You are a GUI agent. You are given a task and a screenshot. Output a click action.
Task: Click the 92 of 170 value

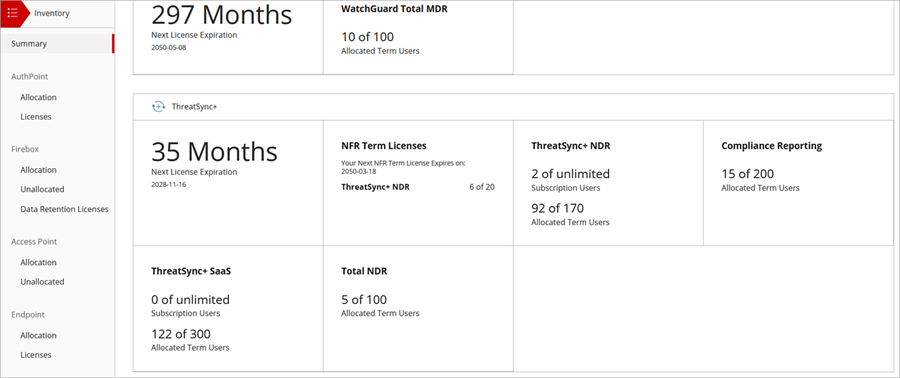pos(557,208)
